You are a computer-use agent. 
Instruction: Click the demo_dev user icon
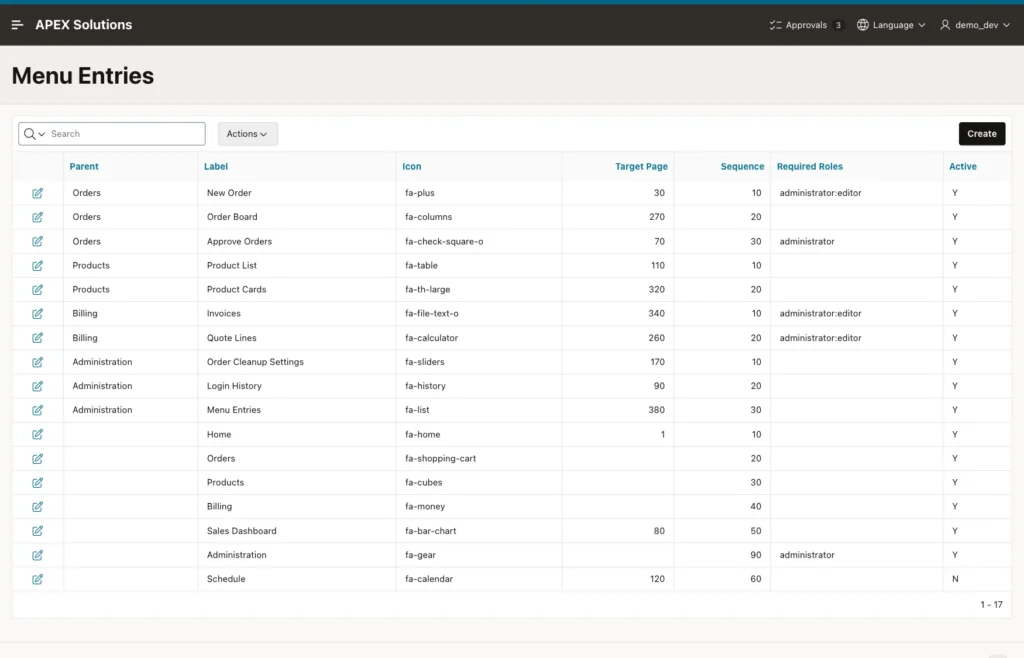point(945,25)
